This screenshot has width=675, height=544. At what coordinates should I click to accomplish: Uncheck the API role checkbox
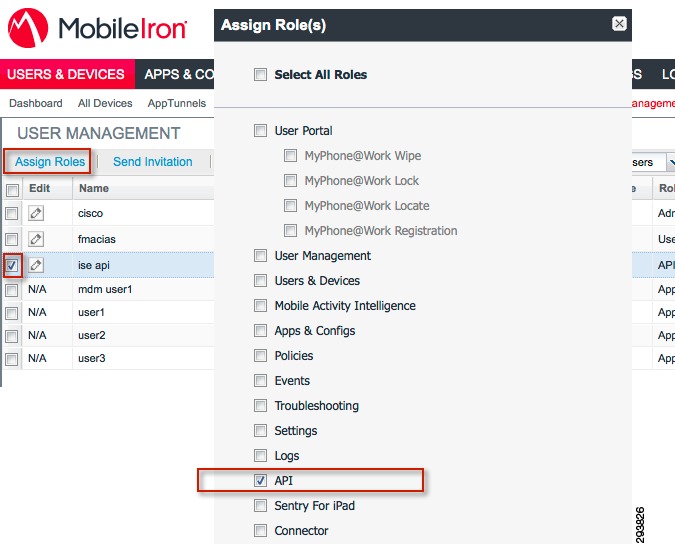pos(260,480)
